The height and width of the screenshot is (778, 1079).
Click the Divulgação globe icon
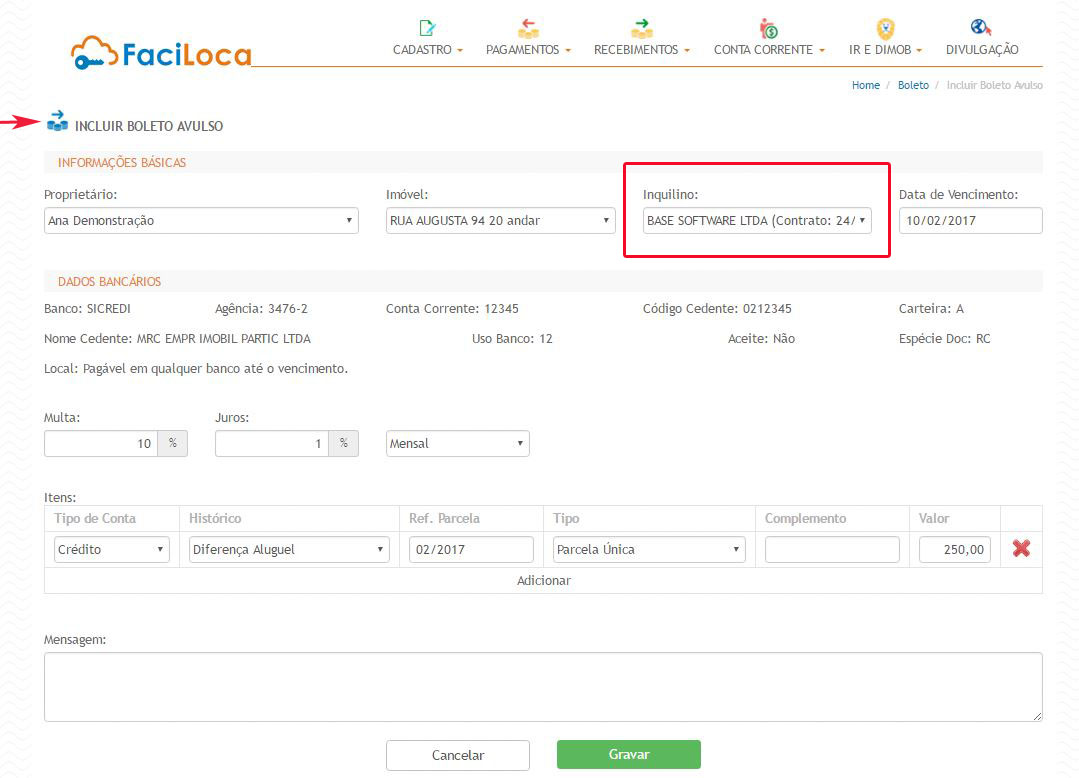[x=981, y=27]
